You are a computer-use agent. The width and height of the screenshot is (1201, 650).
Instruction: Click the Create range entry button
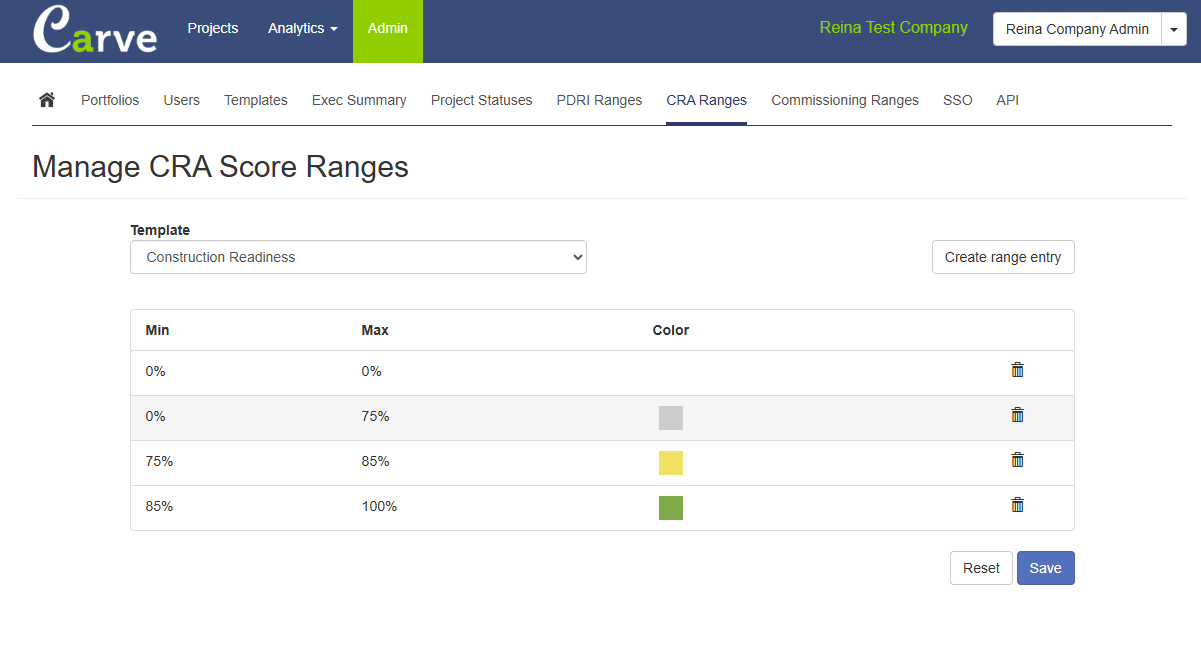click(x=1002, y=257)
